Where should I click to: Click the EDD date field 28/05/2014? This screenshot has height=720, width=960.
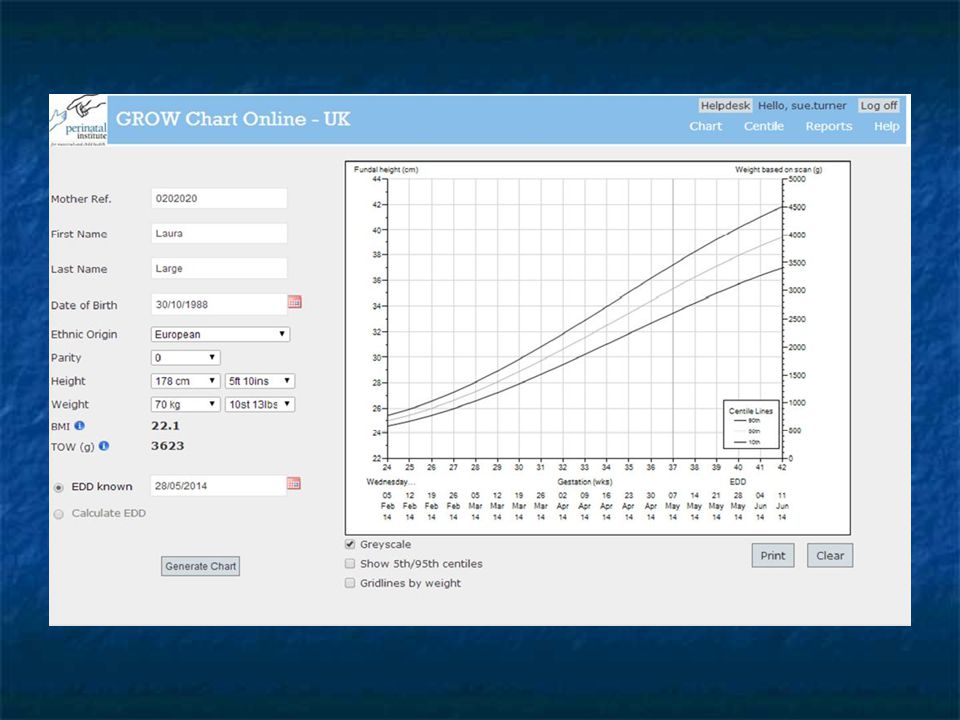coord(218,486)
